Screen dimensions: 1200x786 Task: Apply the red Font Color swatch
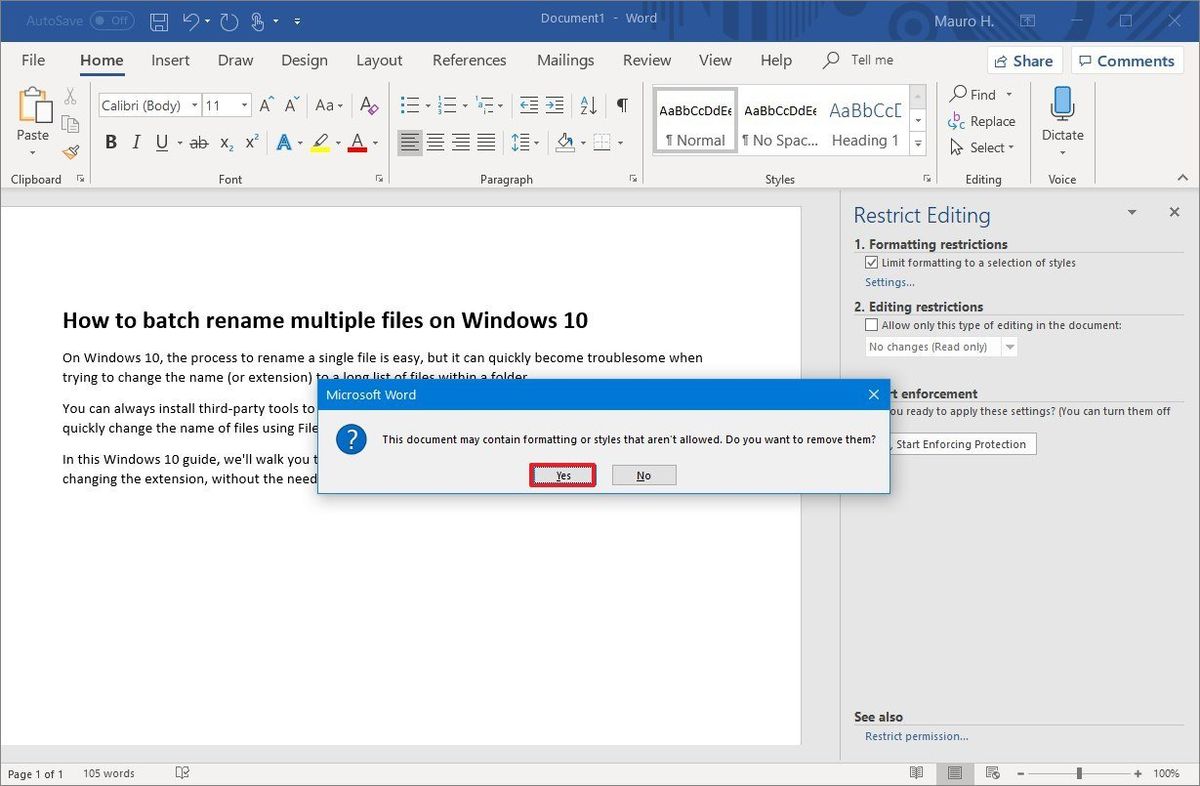point(358,142)
